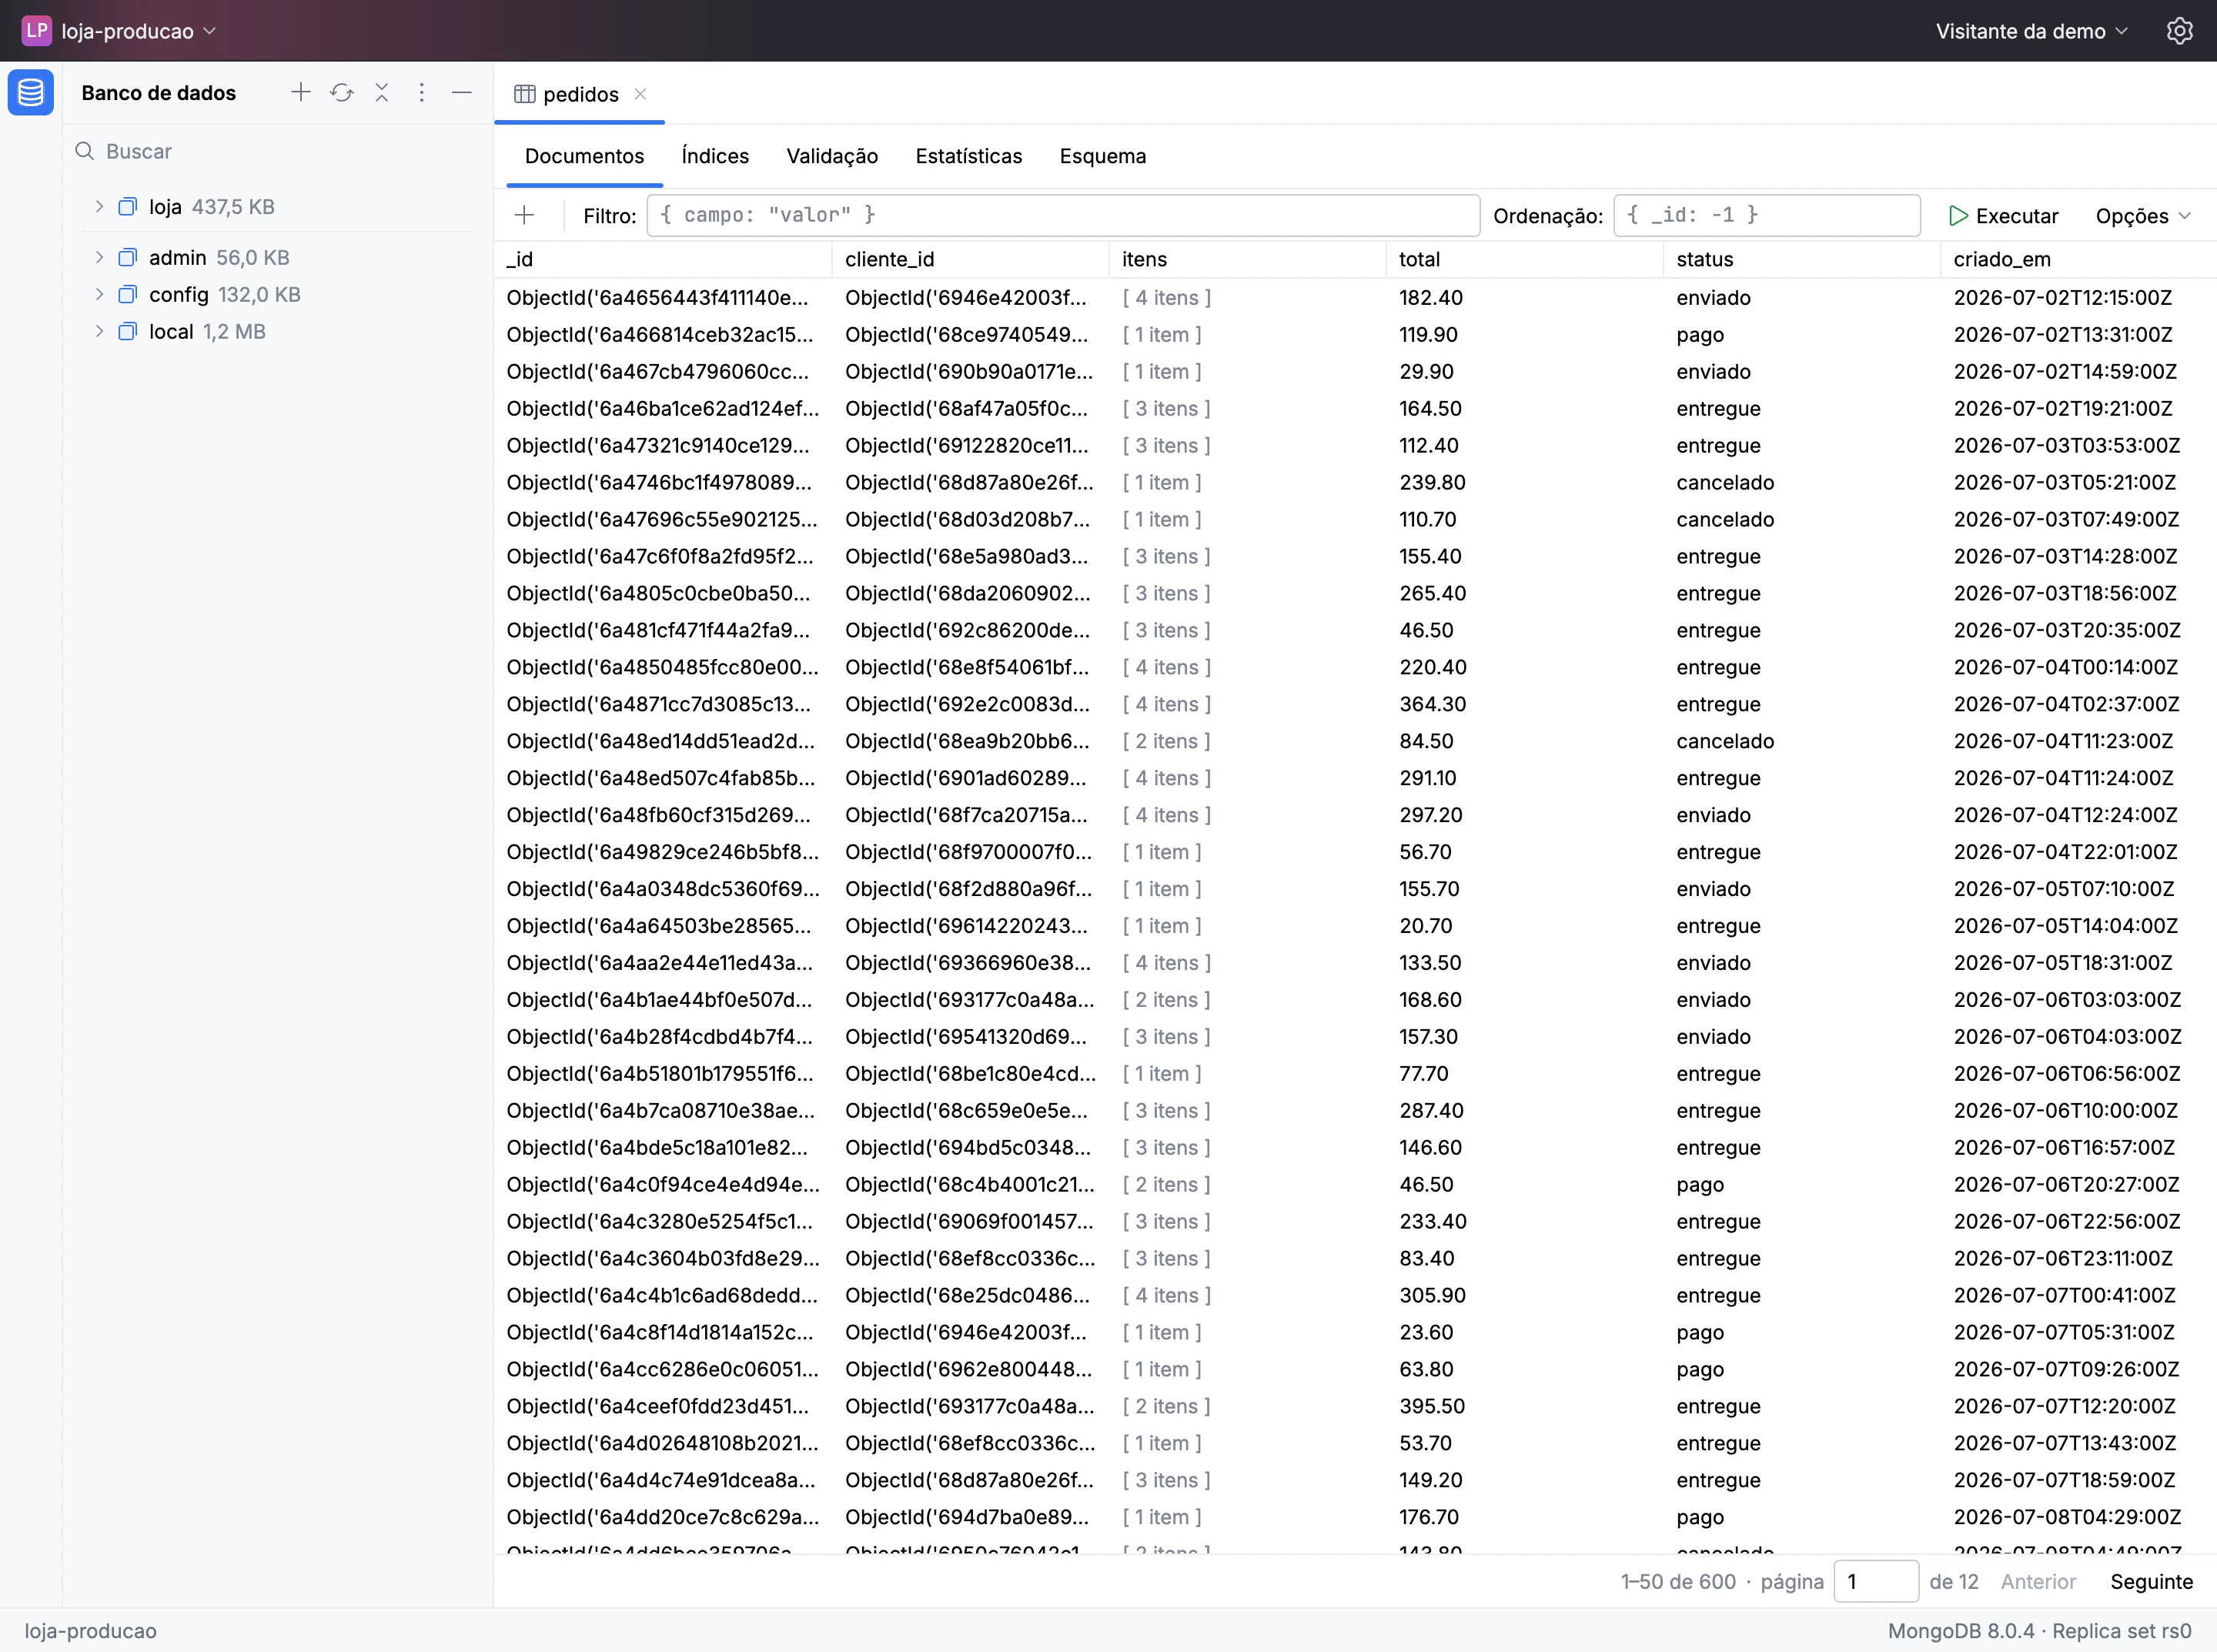Open the settings gear icon
This screenshot has width=2217, height=1652.
coord(2179,31)
